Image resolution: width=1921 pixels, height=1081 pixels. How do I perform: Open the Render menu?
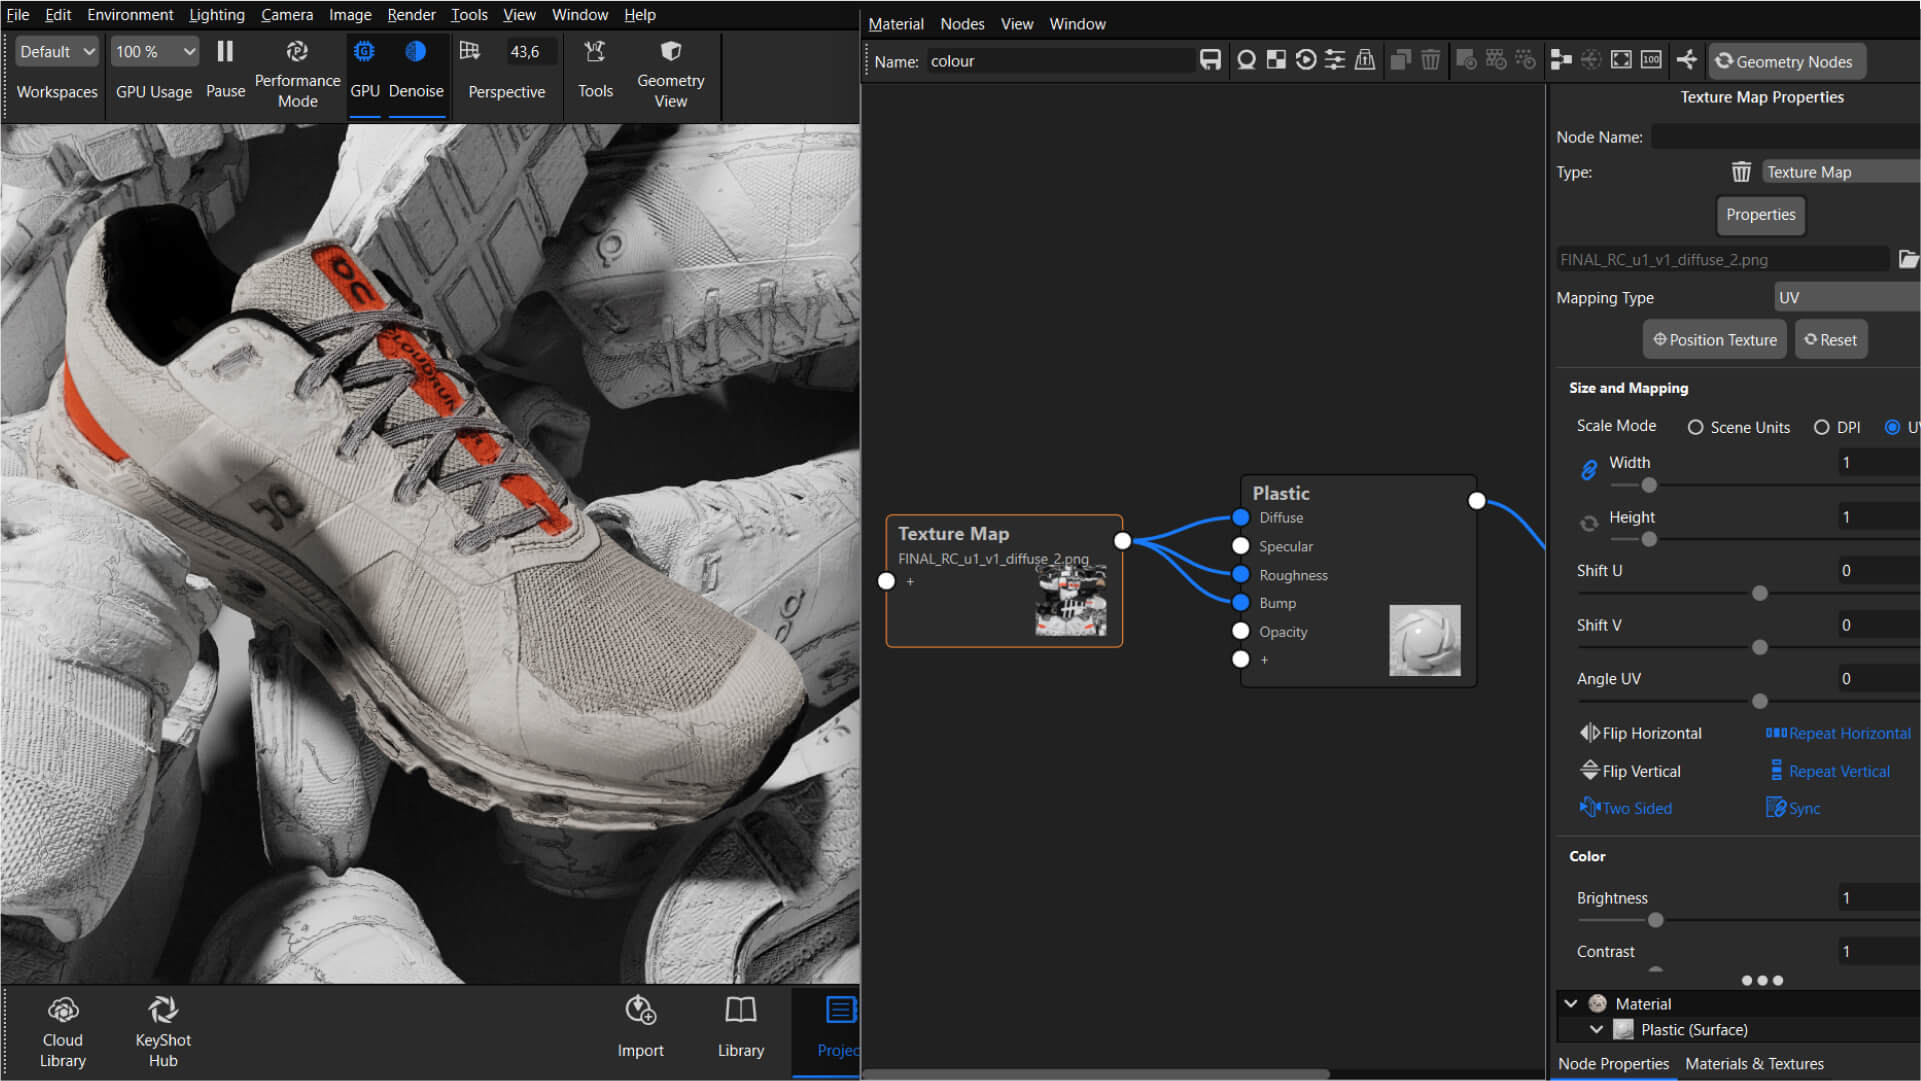pos(411,15)
